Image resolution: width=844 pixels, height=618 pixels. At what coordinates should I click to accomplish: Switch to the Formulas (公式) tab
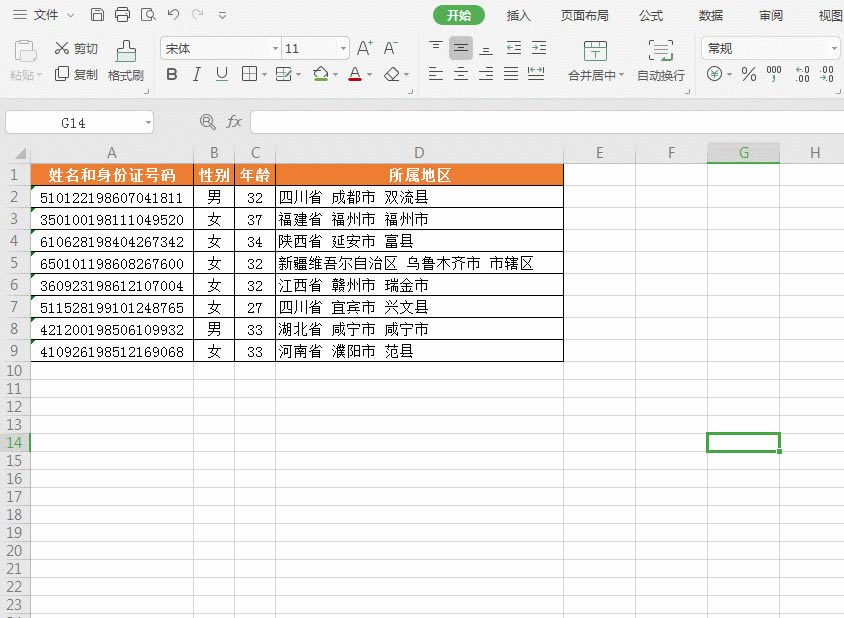point(651,16)
